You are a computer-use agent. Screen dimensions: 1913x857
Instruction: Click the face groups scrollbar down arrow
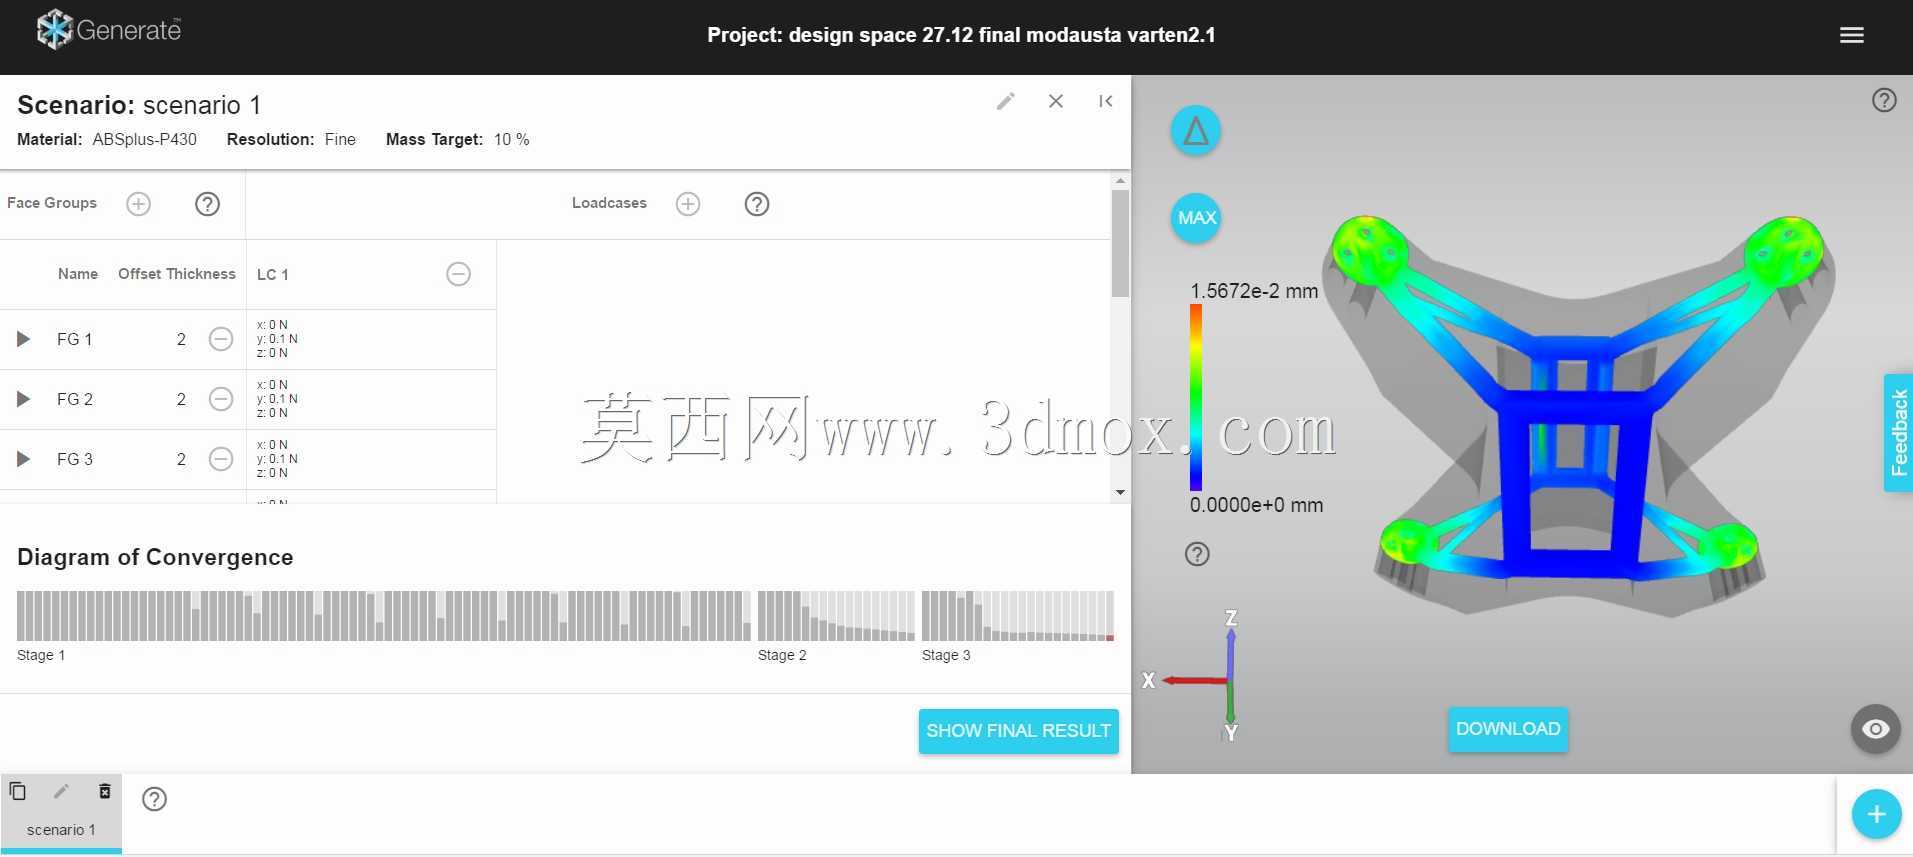pos(1120,492)
